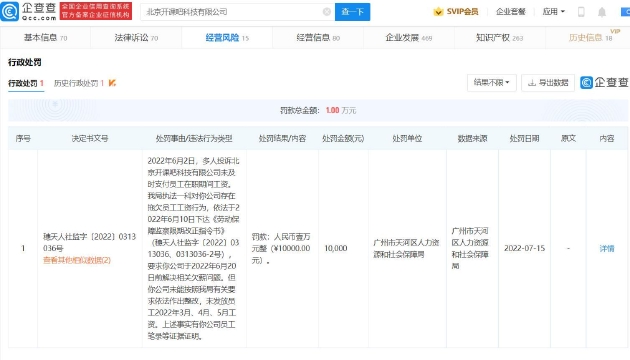The height and width of the screenshot is (360, 630).
Task: Click document number 穗天人社监字 [2022] 0313036号
Action: tap(89, 242)
